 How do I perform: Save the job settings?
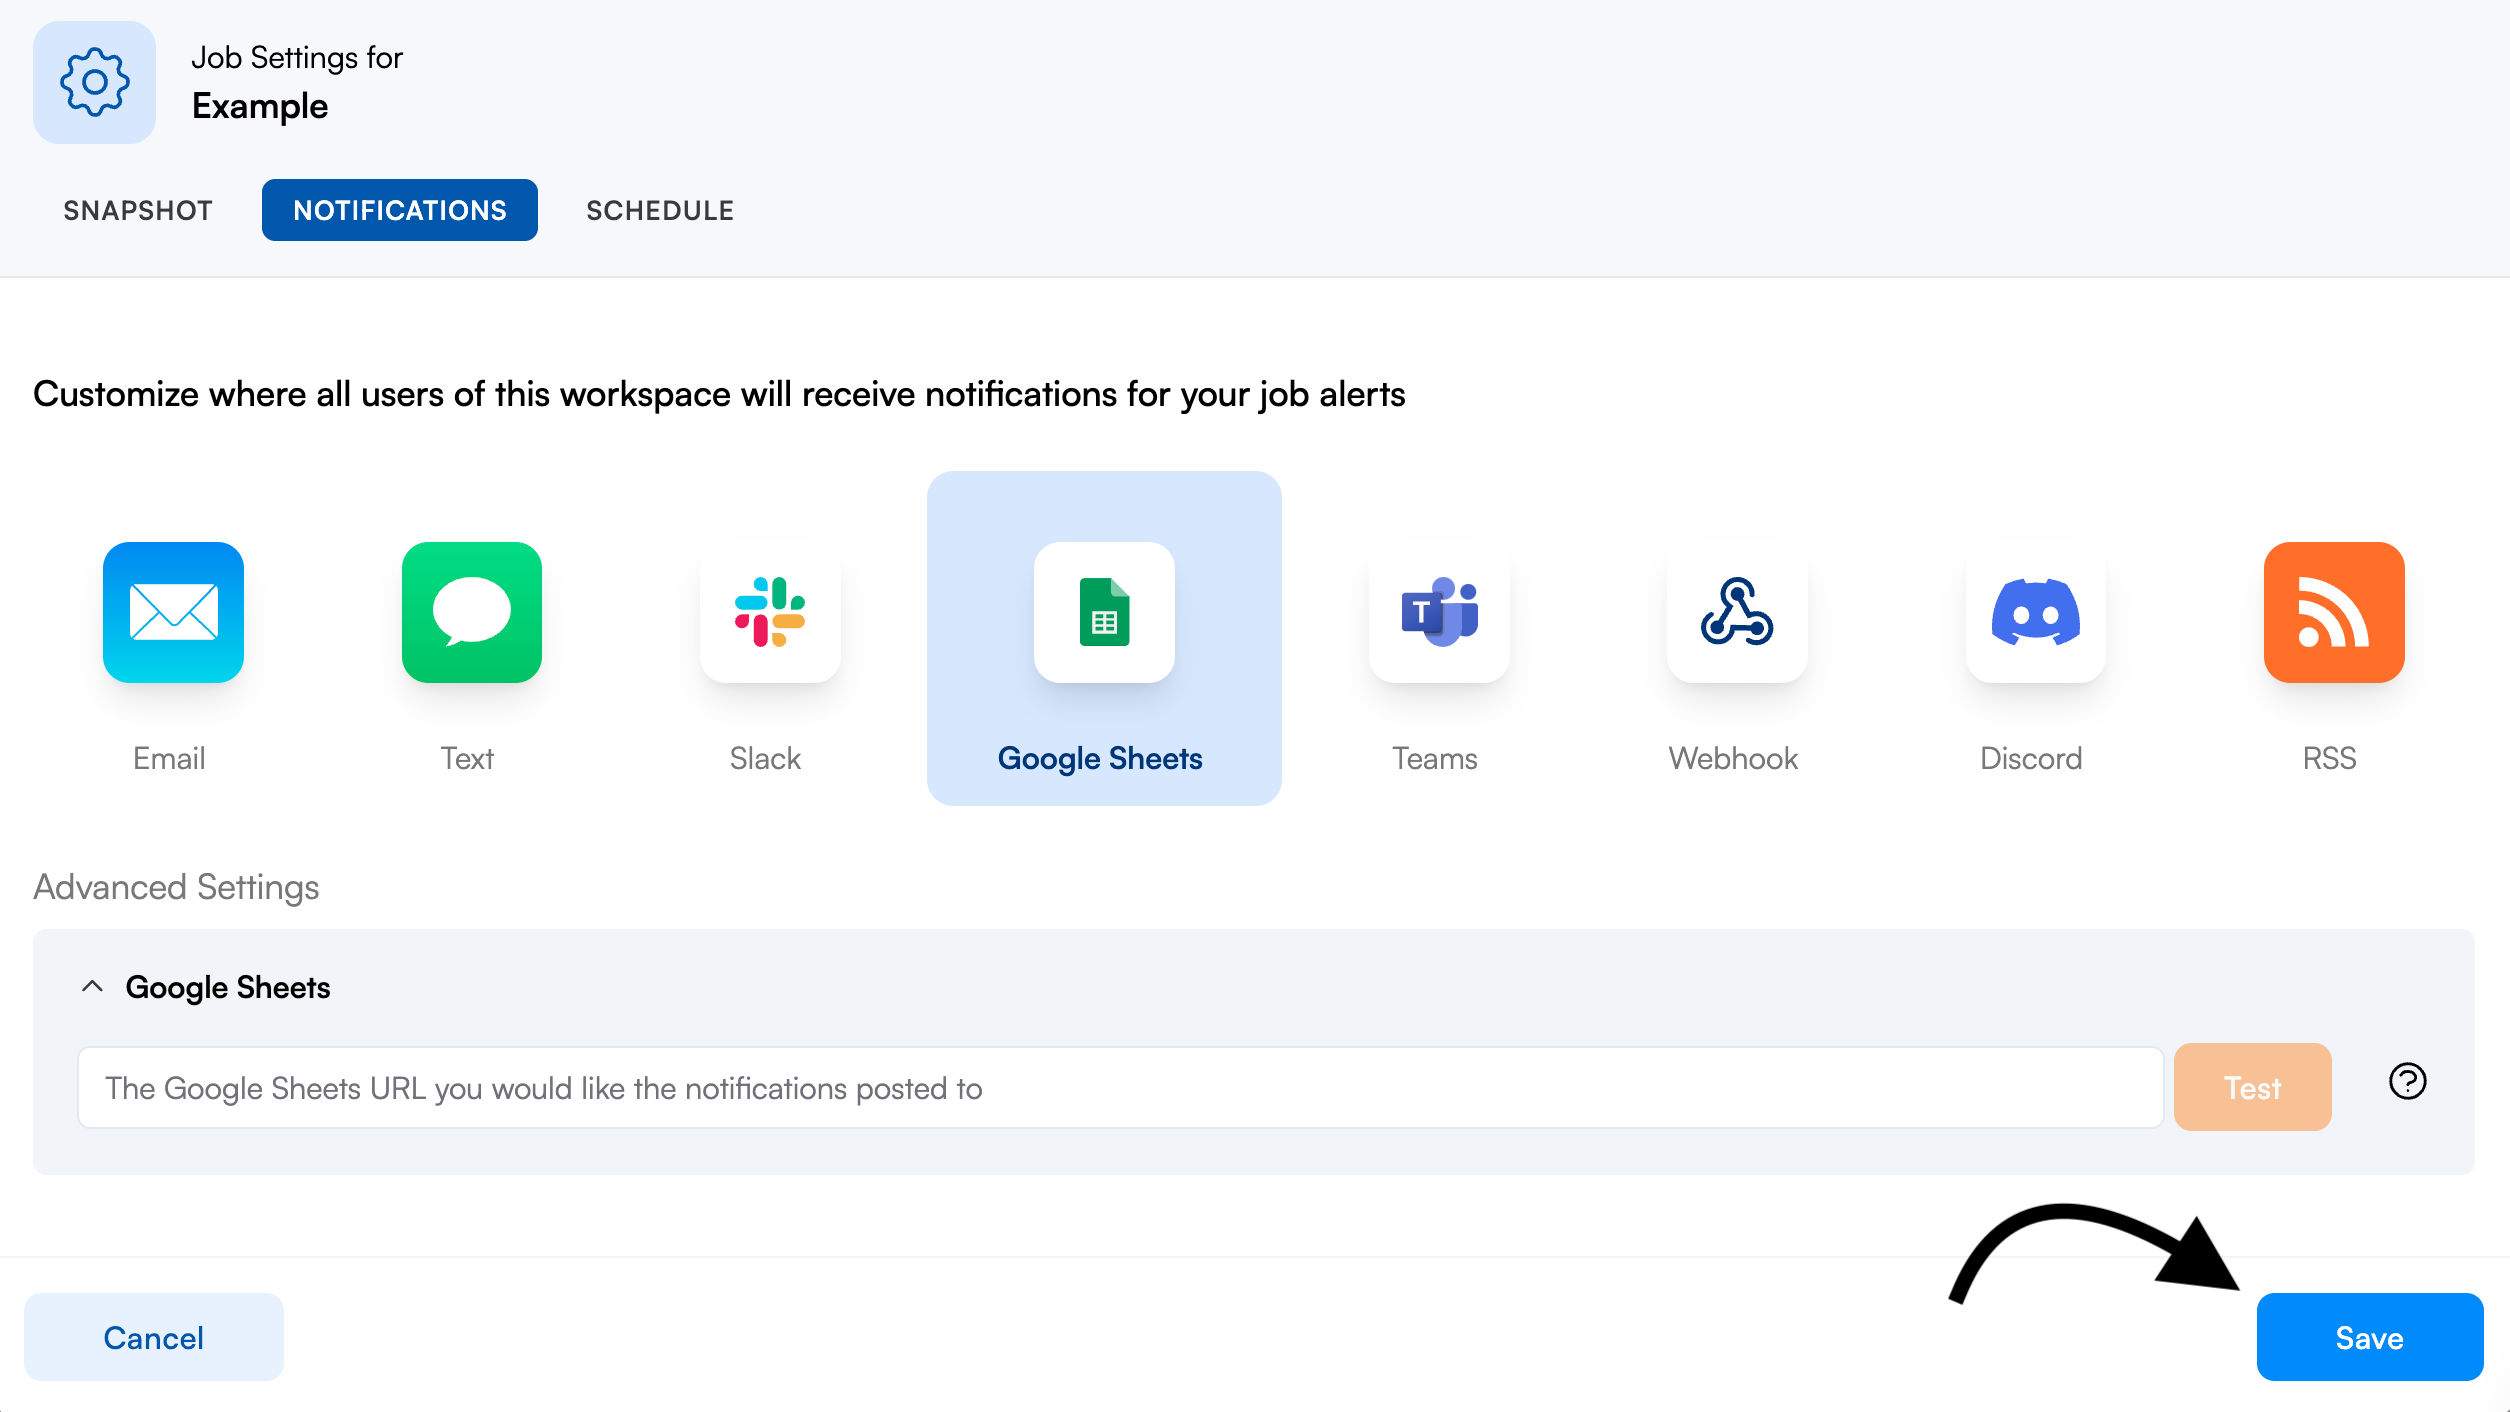2369,1337
